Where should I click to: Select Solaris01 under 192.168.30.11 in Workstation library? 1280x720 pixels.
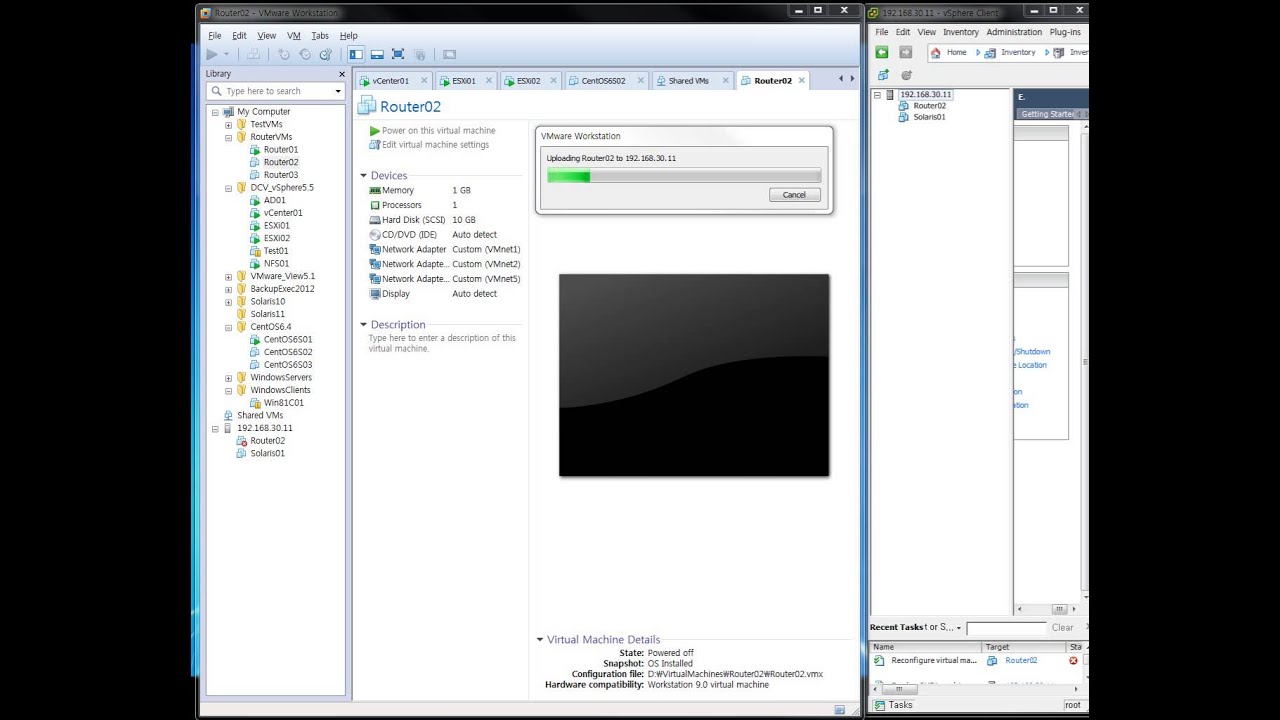tap(267, 453)
